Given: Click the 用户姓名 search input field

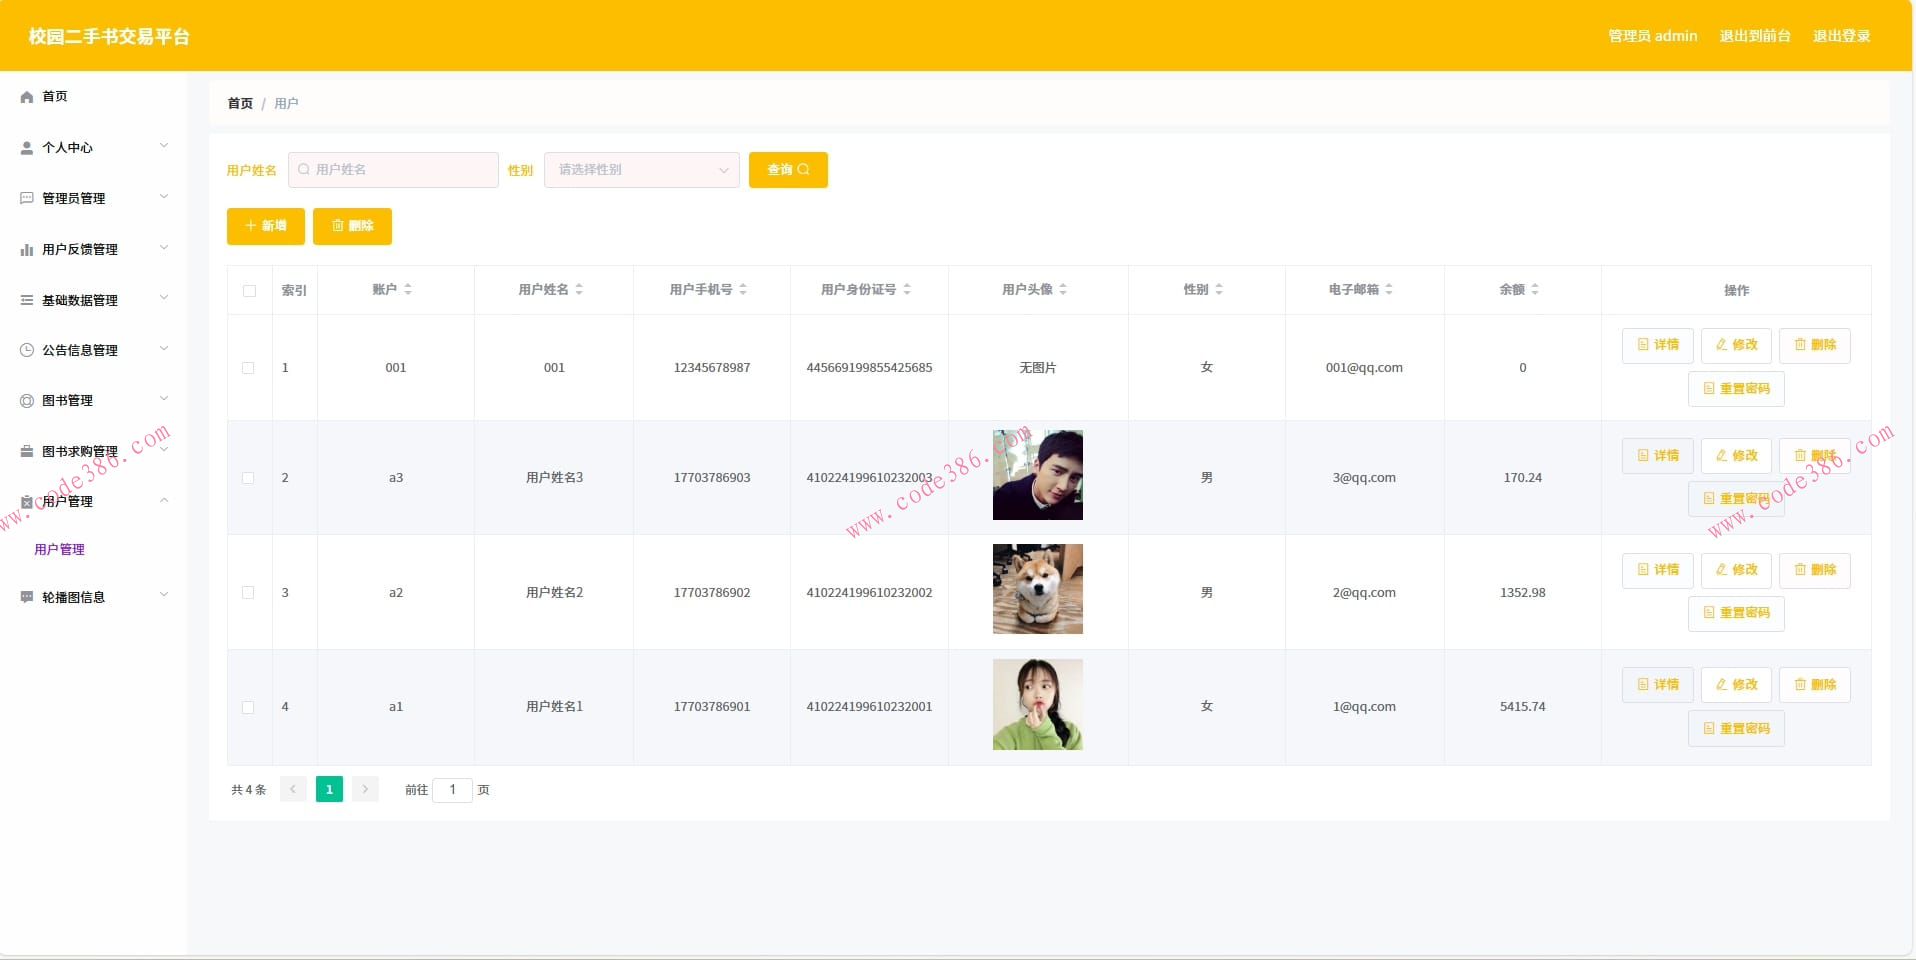Looking at the screenshot, I should click(393, 170).
